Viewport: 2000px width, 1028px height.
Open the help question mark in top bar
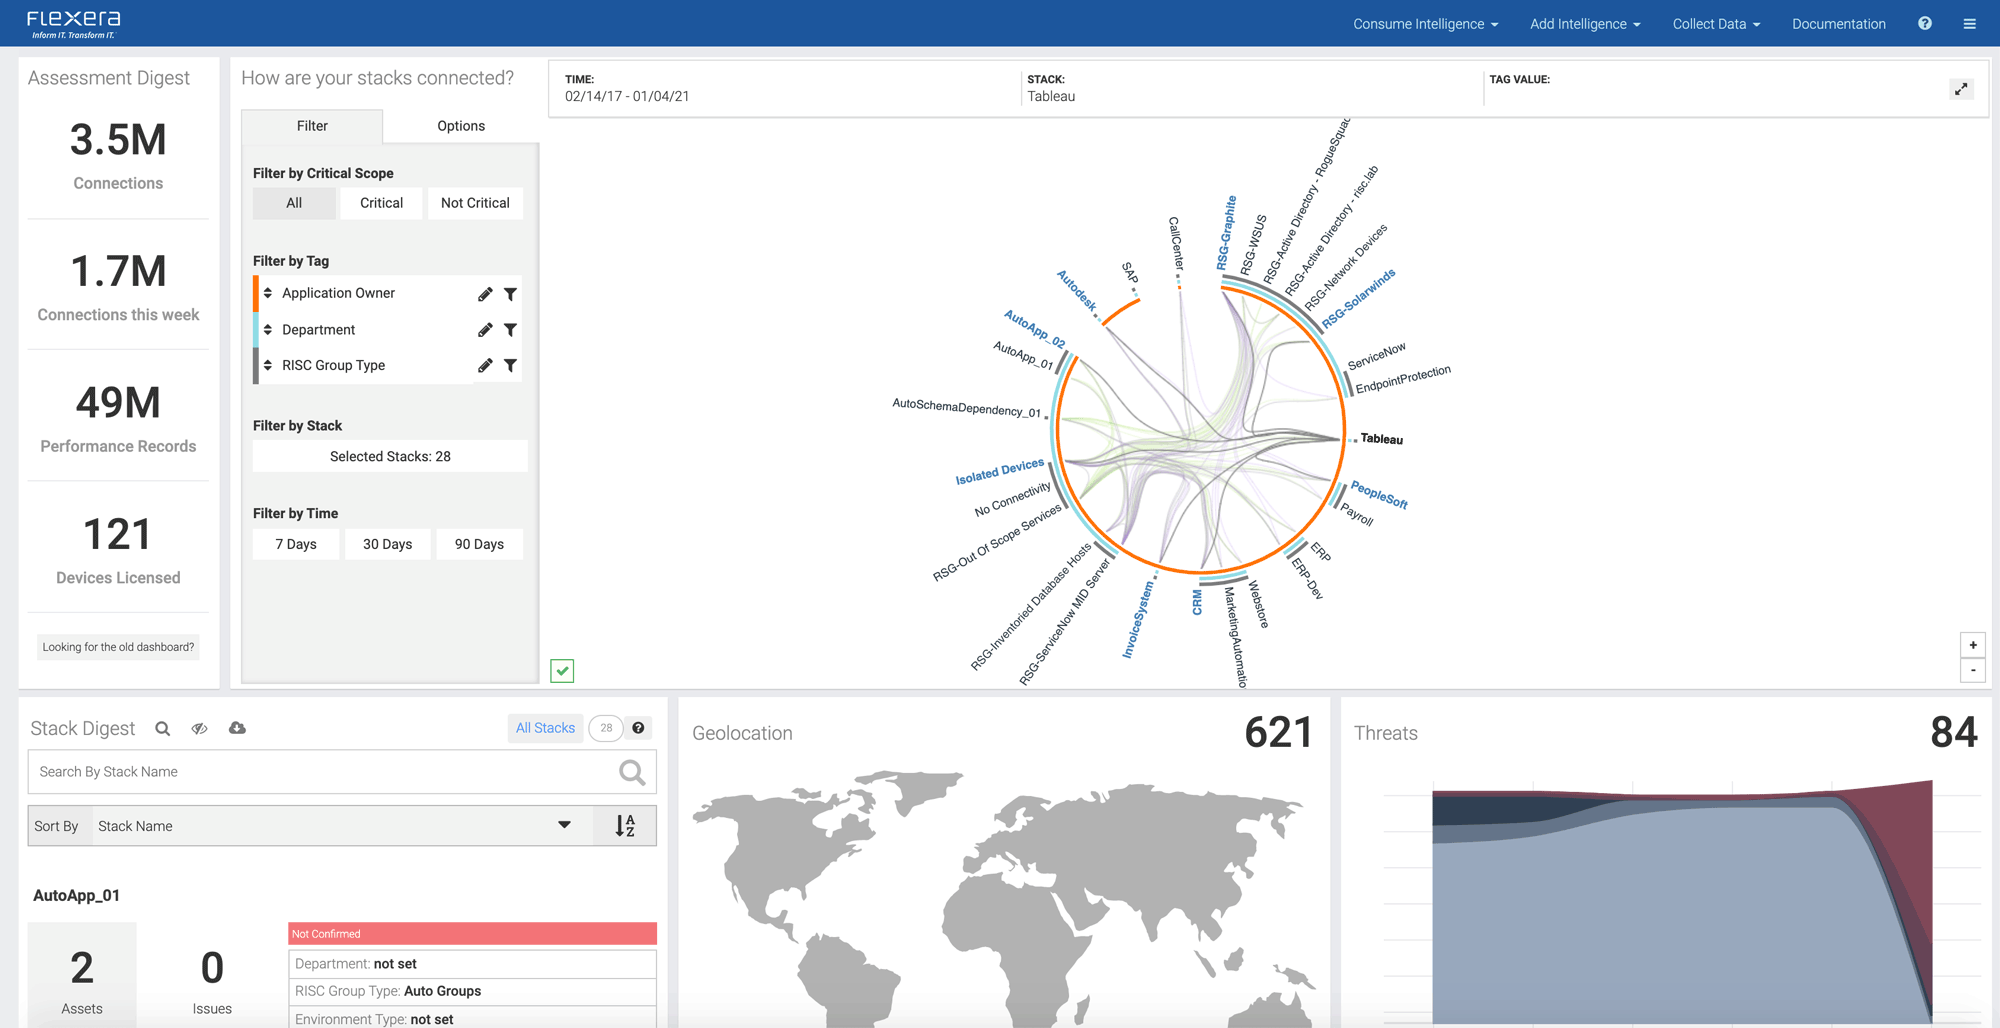coord(1925,24)
